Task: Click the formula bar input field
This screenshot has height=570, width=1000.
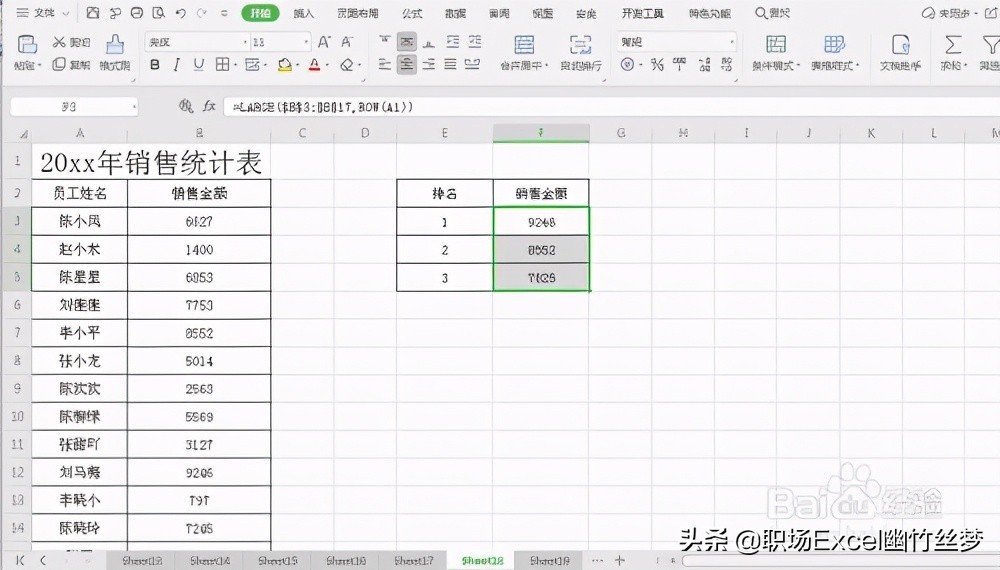Action: click(611, 107)
